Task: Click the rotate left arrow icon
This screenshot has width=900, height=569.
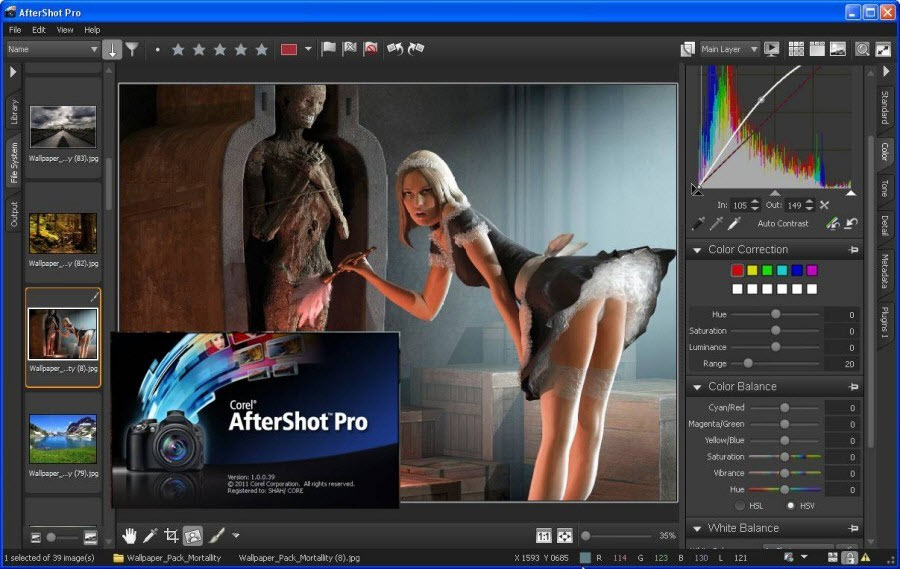Action: point(395,49)
